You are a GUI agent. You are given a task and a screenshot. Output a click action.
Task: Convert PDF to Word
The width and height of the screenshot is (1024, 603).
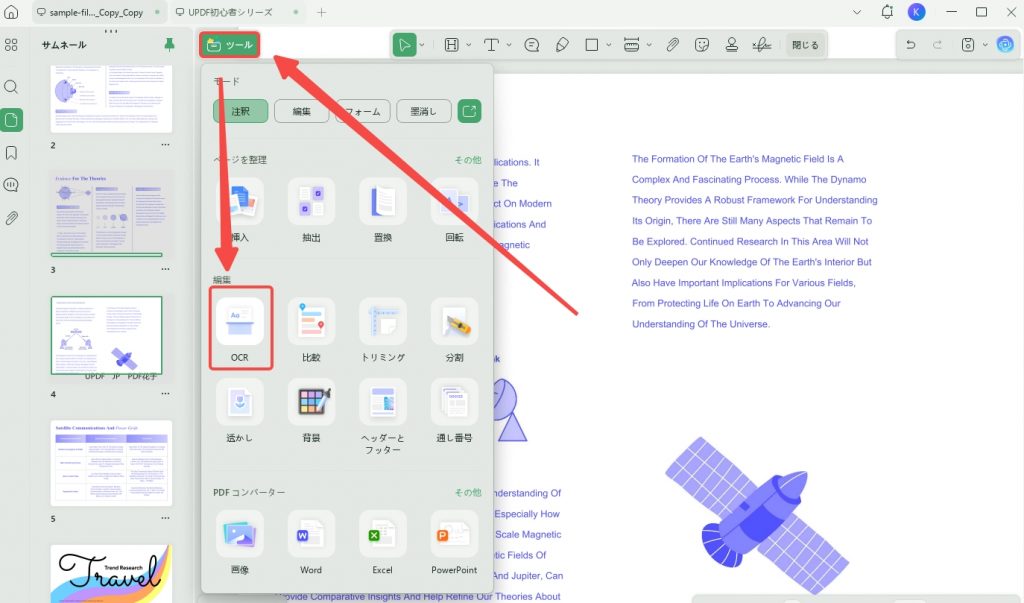[312, 543]
